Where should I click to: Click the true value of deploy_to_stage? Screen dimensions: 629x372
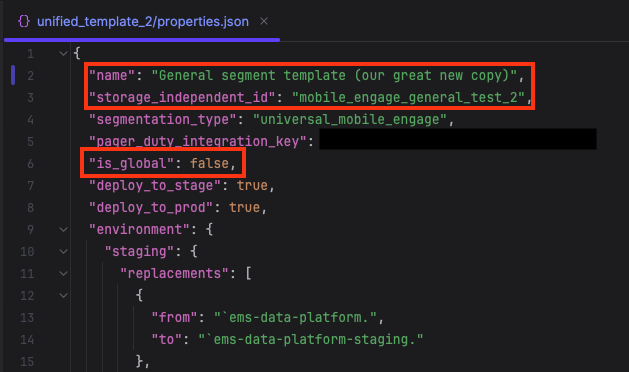[252, 185]
